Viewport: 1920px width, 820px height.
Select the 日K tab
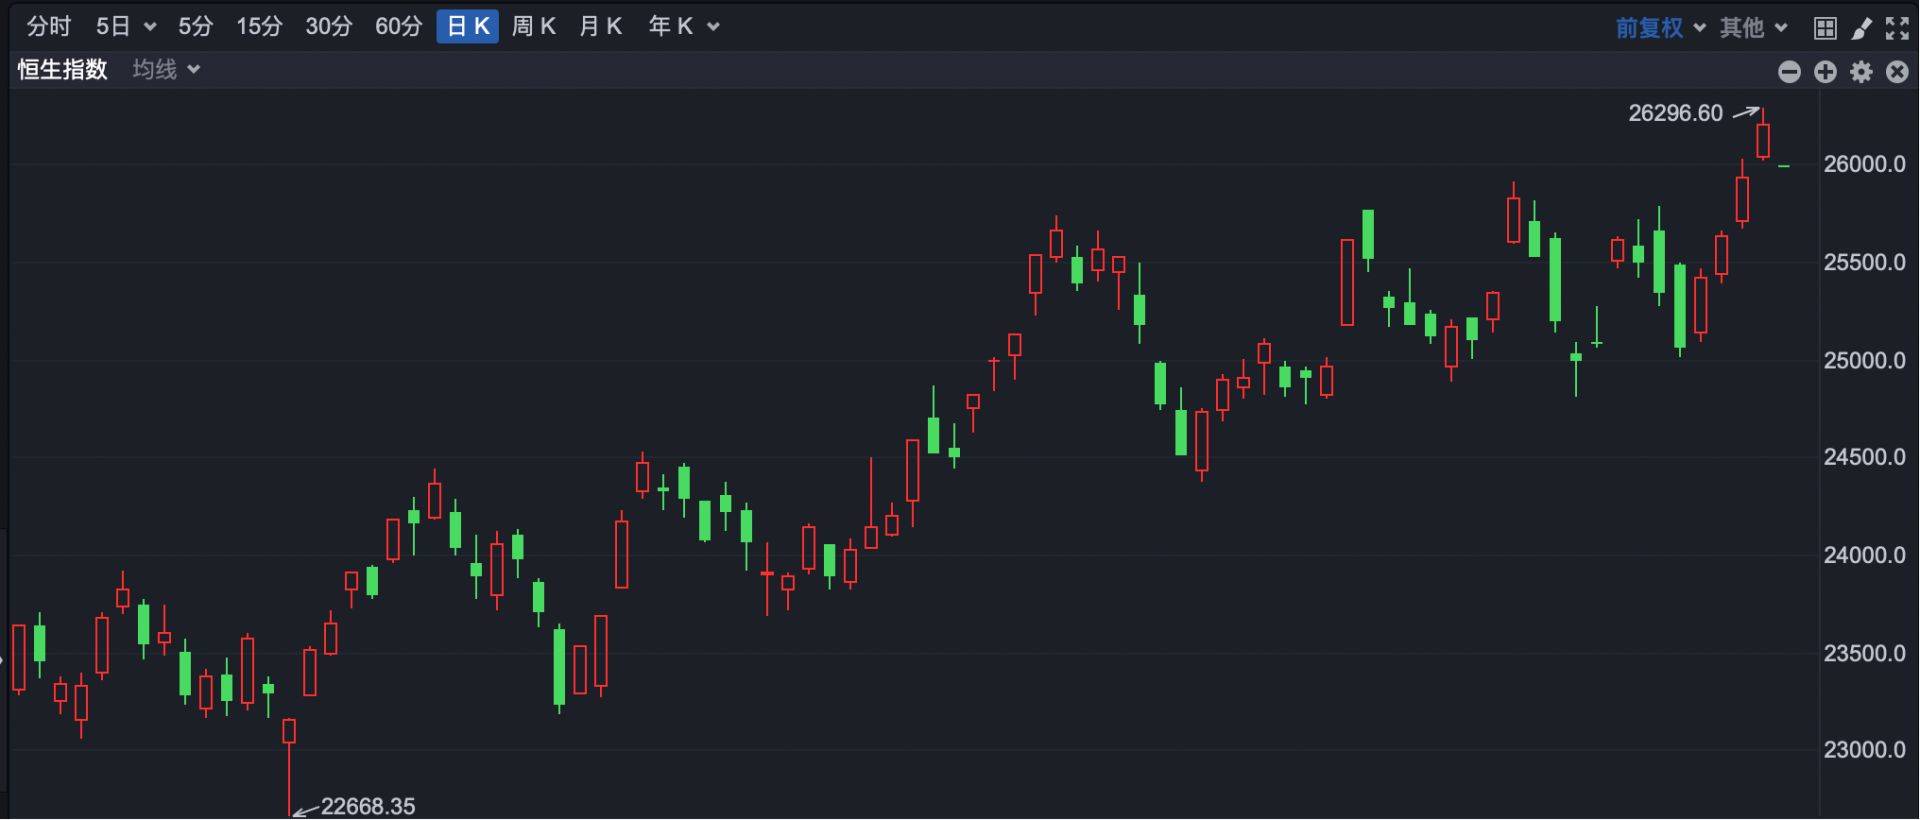coord(467,27)
